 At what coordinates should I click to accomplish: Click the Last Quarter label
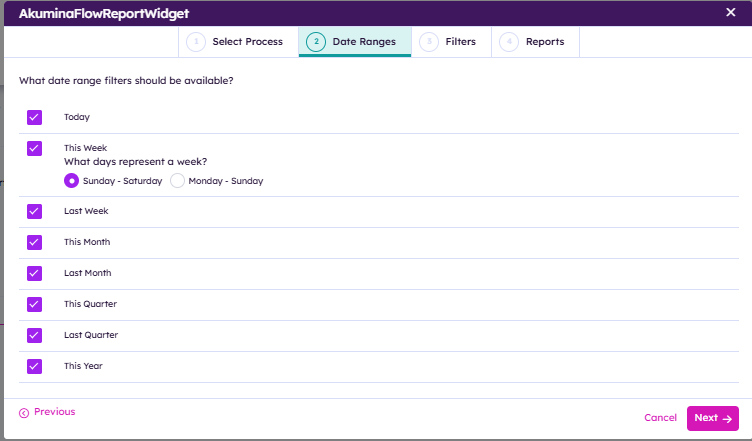click(x=91, y=335)
